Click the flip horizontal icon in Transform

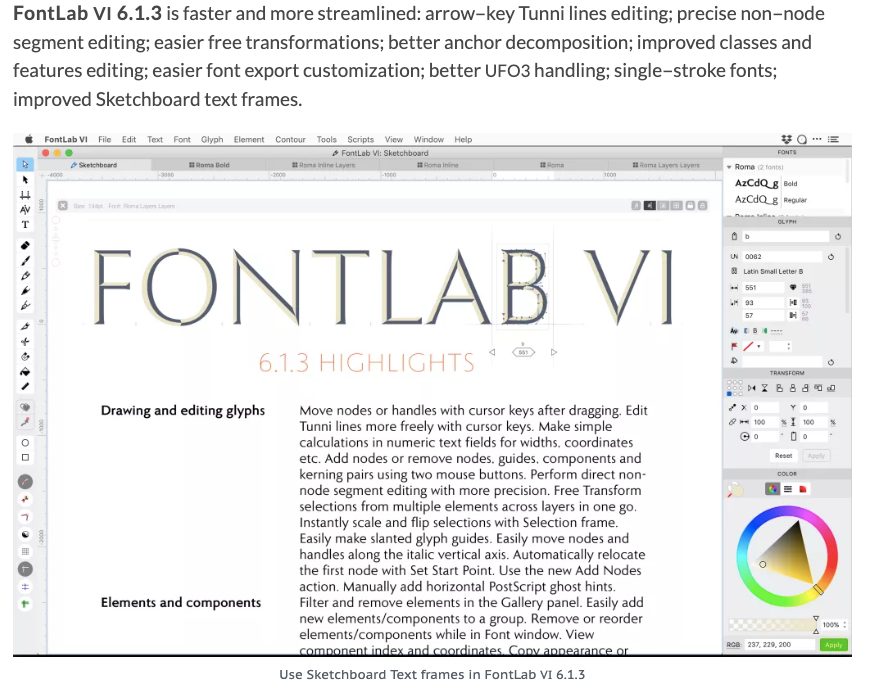pos(752,388)
